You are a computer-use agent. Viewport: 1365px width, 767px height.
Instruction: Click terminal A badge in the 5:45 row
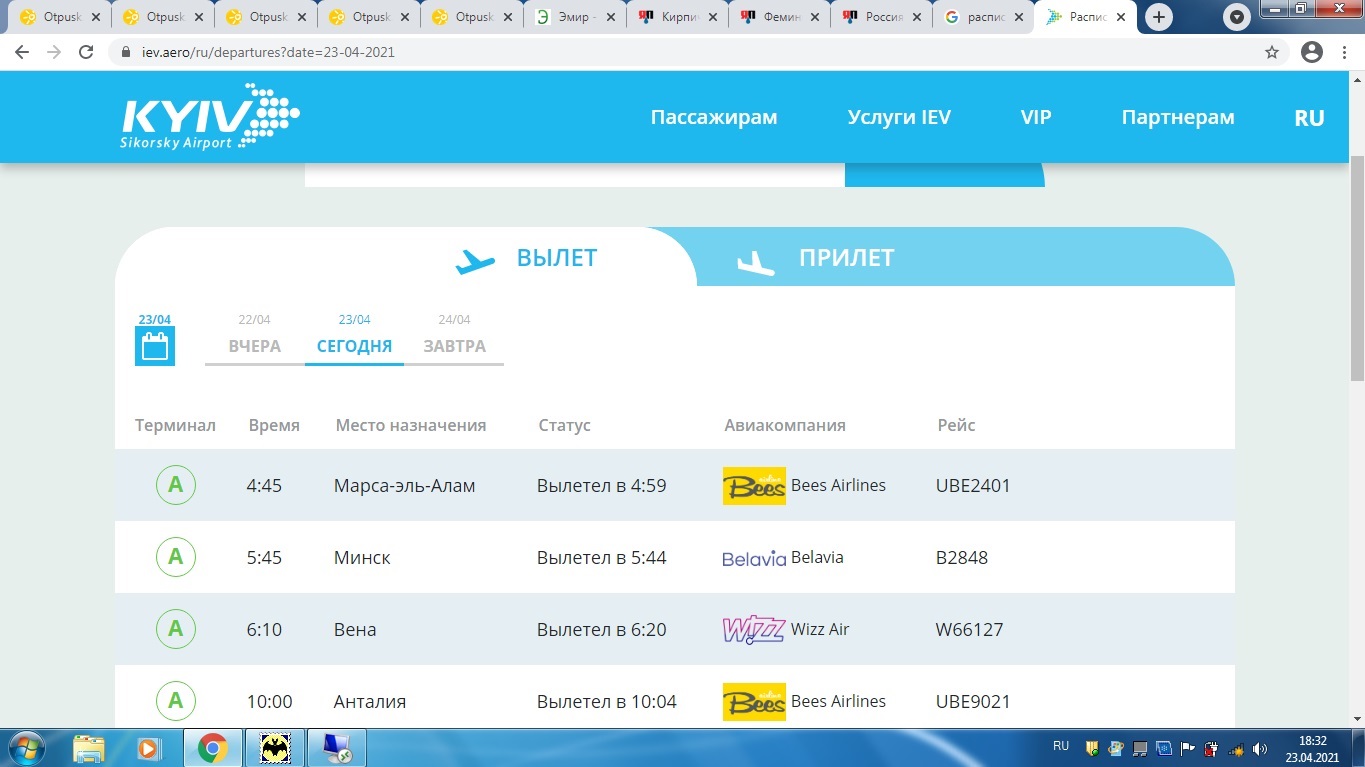point(176,557)
